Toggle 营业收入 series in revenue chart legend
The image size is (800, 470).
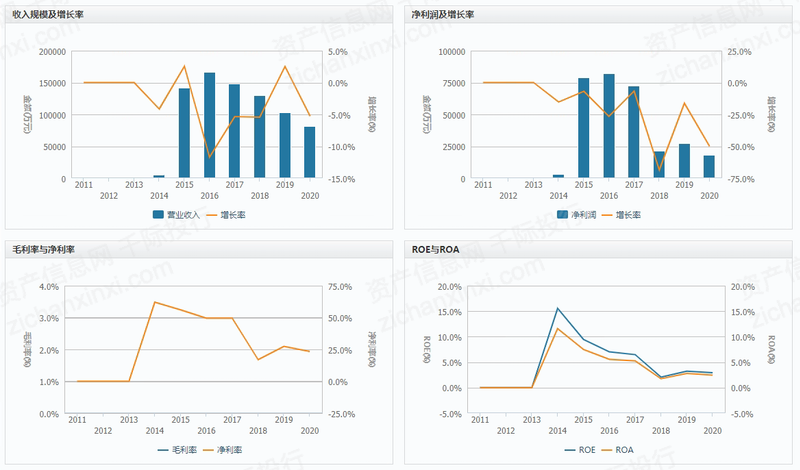(x=177, y=215)
